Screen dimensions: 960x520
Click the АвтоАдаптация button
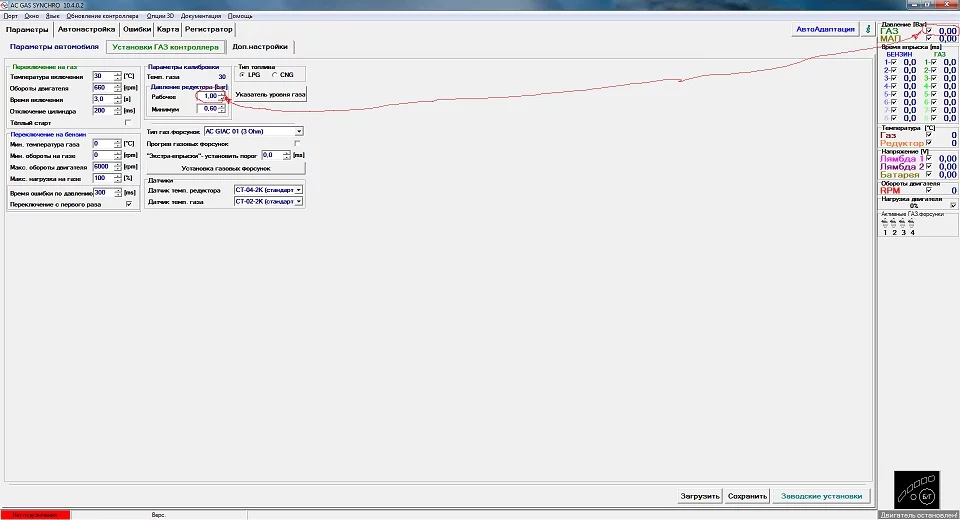pos(825,29)
